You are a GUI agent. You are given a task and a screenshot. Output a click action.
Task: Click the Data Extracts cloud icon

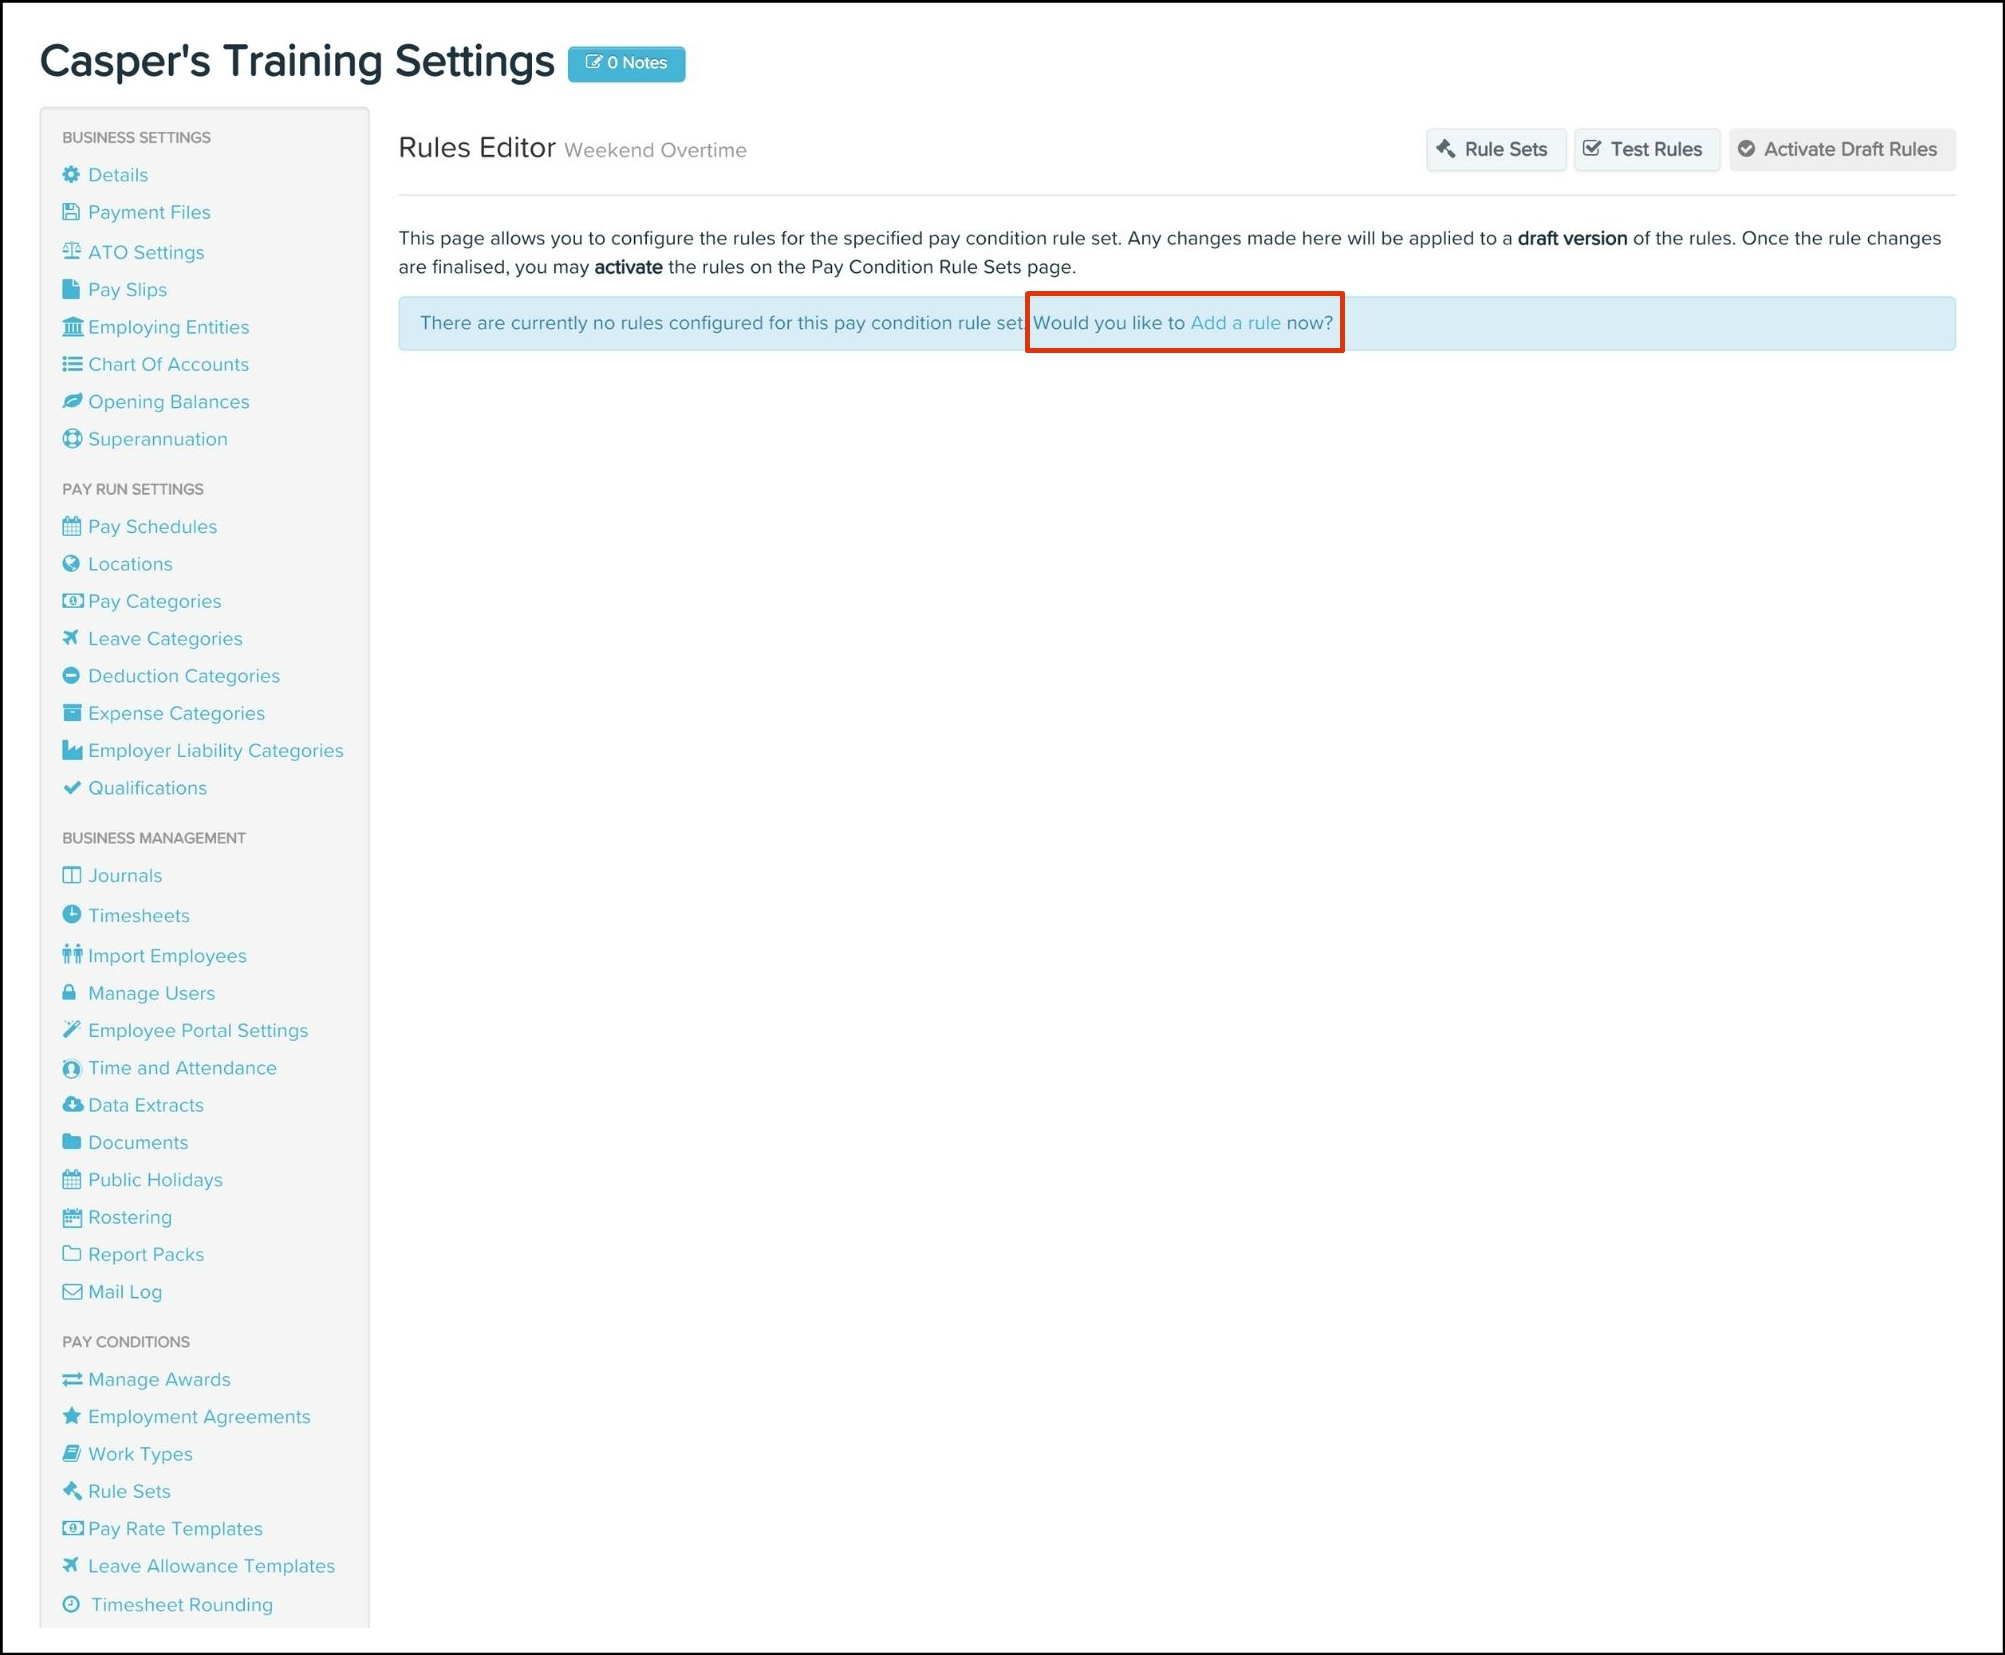[x=72, y=1105]
